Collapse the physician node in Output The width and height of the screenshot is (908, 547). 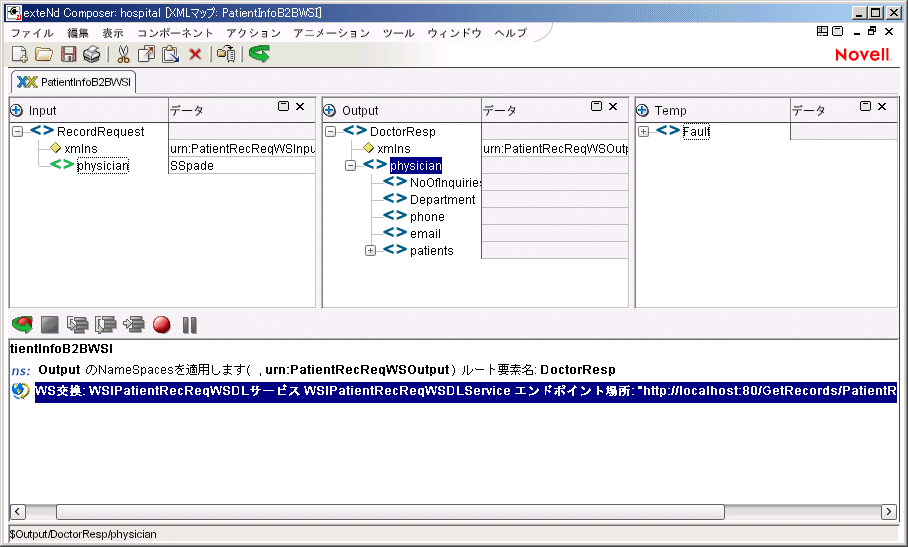point(350,166)
